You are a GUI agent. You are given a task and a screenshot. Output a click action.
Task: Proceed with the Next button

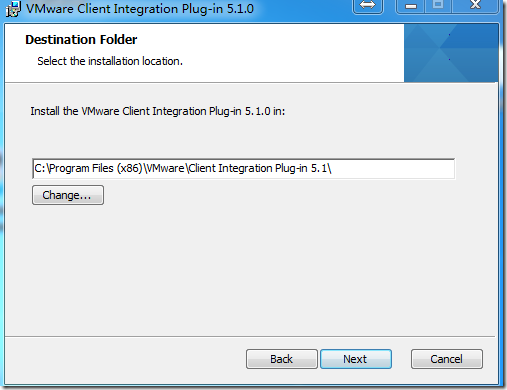pos(356,359)
